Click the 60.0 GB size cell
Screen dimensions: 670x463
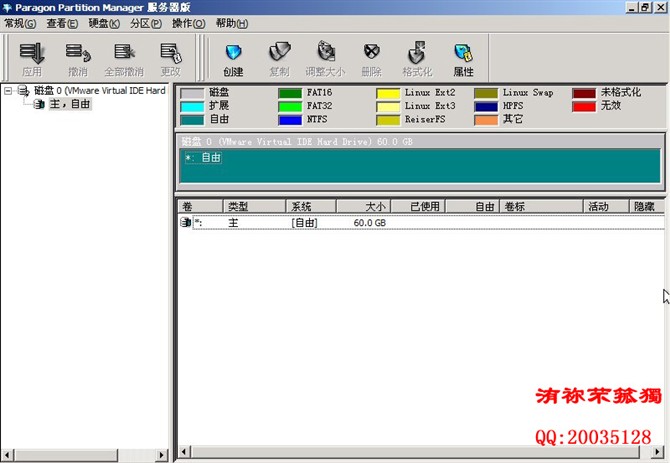370,223
